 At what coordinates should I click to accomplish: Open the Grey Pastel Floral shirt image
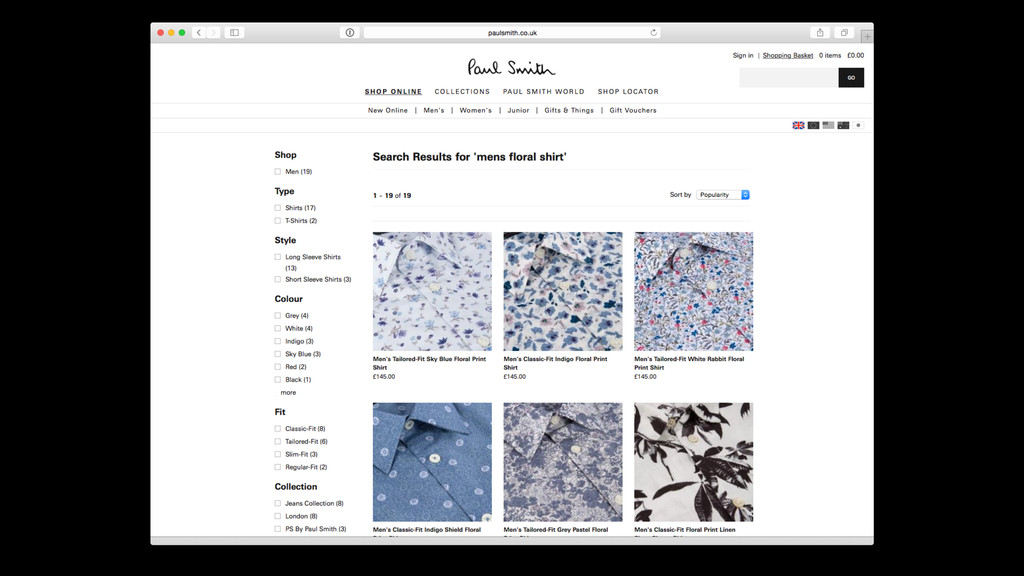pyautogui.click(x=563, y=462)
